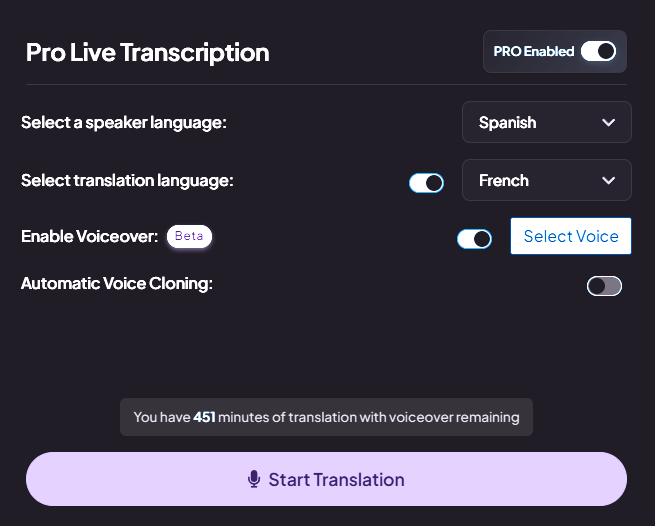Click the PRO Enabled label text
Image resolution: width=655 pixels, height=526 pixels.
533,51
